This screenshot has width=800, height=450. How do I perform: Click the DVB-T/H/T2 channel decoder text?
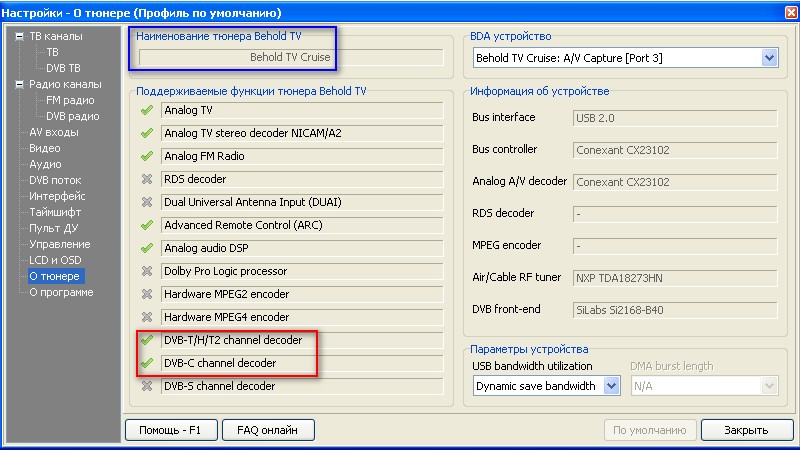click(x=233, y=340)
